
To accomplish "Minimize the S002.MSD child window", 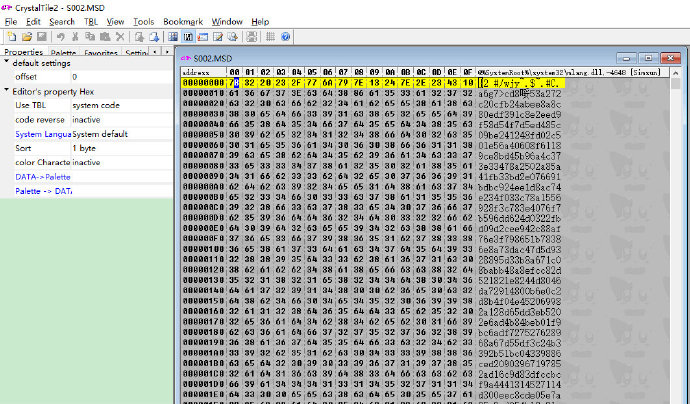I will click(627, 58).
